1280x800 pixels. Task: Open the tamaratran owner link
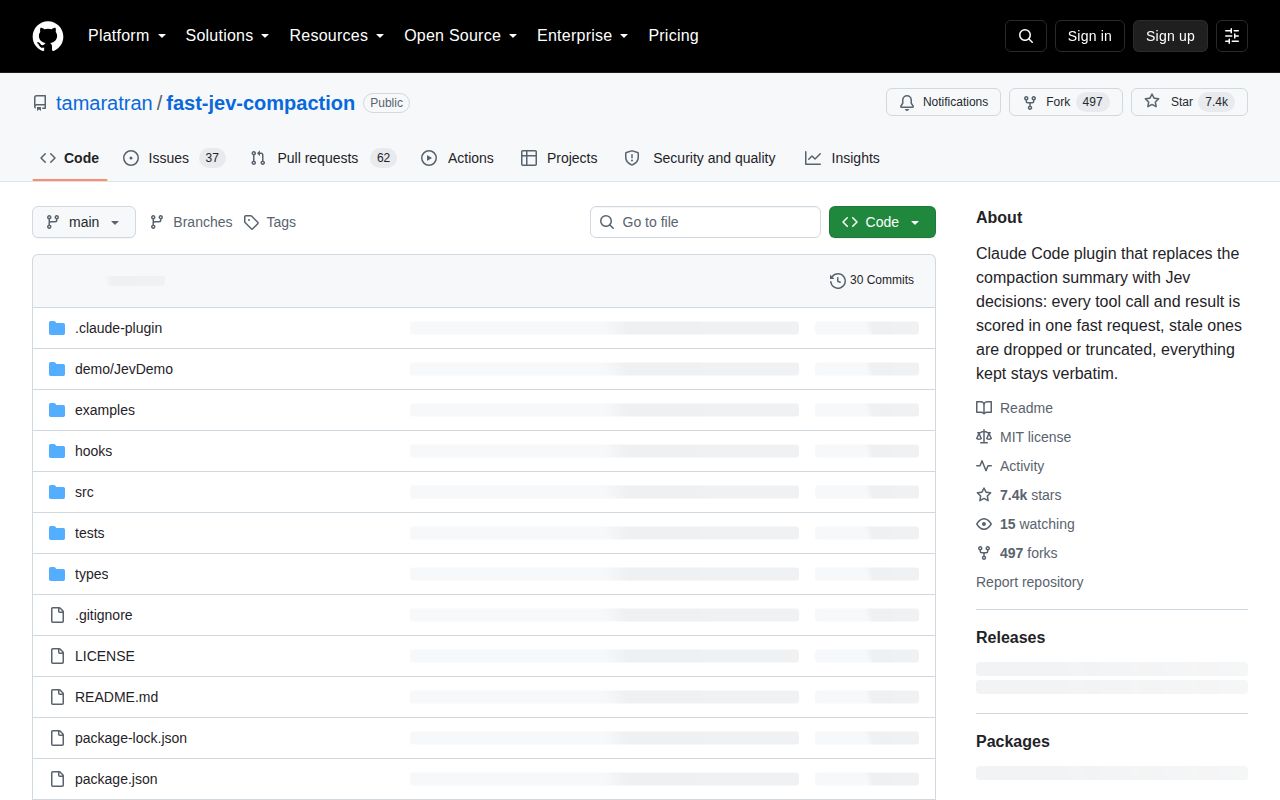(x=104, y=103)
